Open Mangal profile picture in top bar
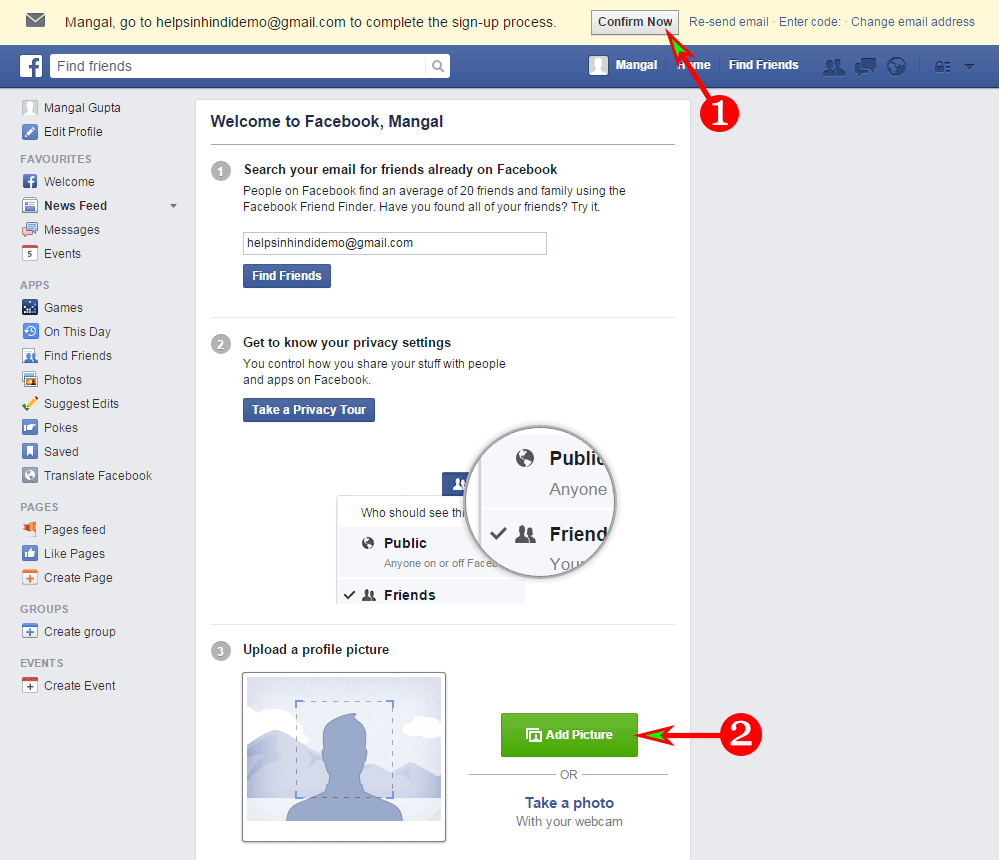Viewport: 999px width, 860px height. tap(598, 65)
